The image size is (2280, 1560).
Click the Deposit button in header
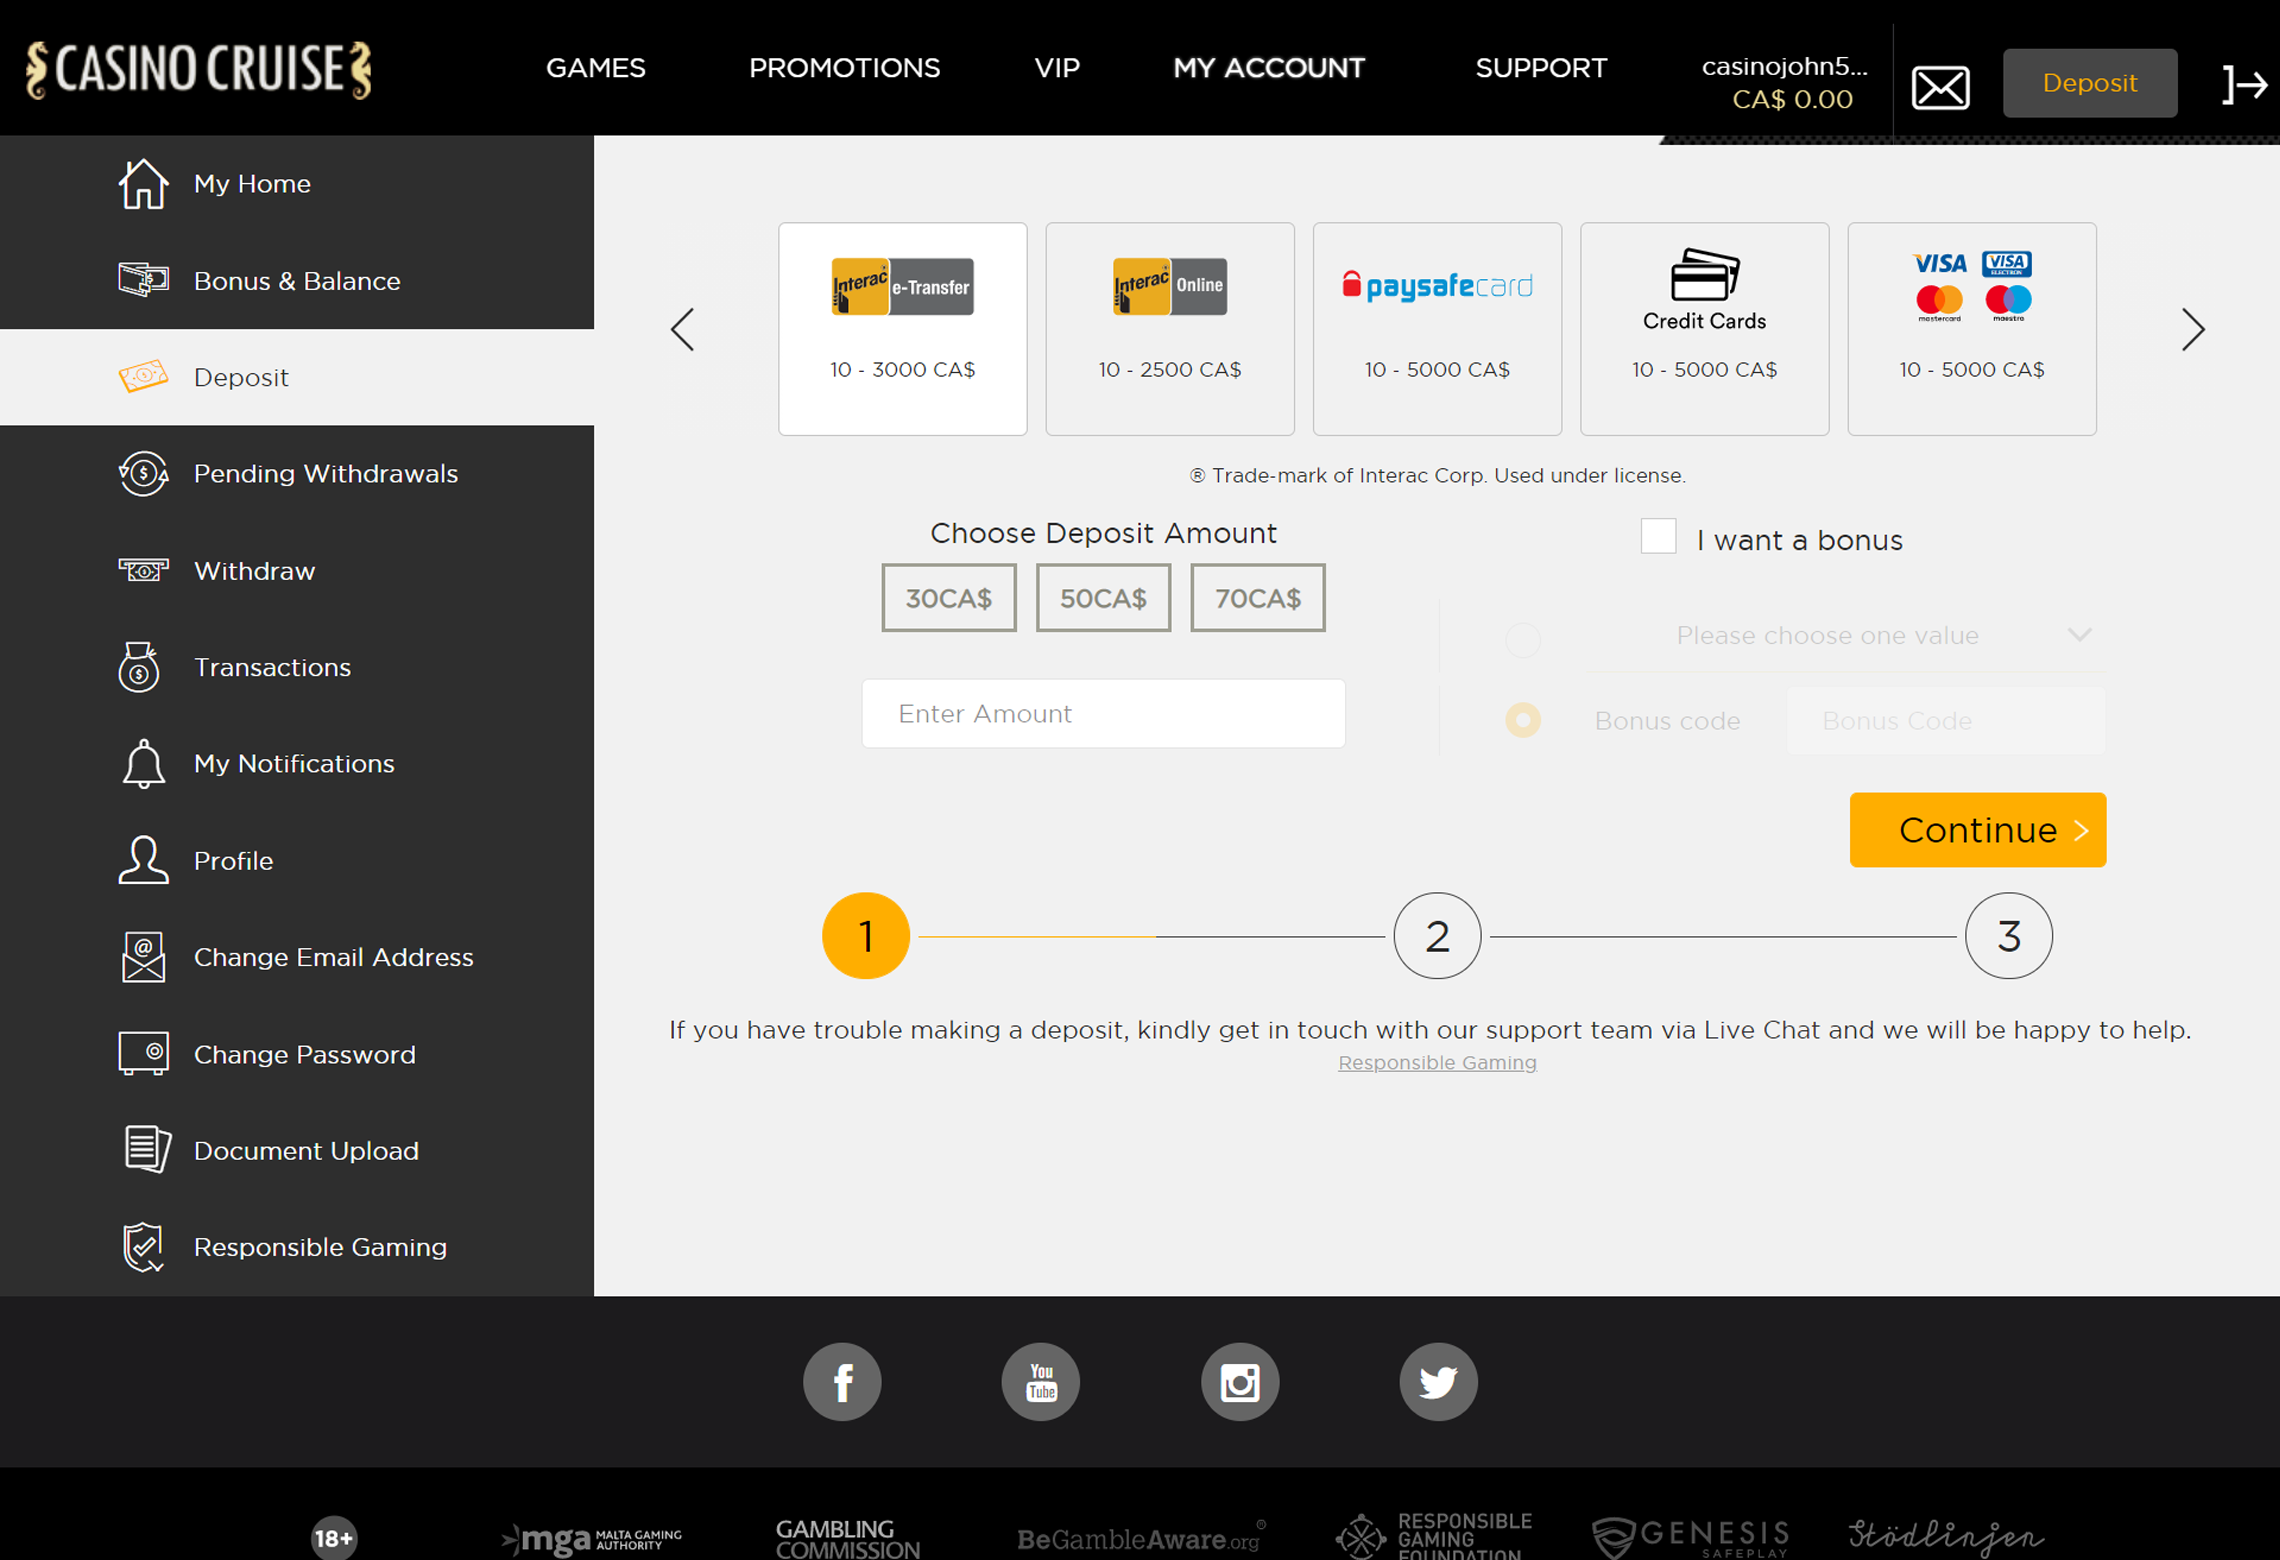(x=2090, y=83)
